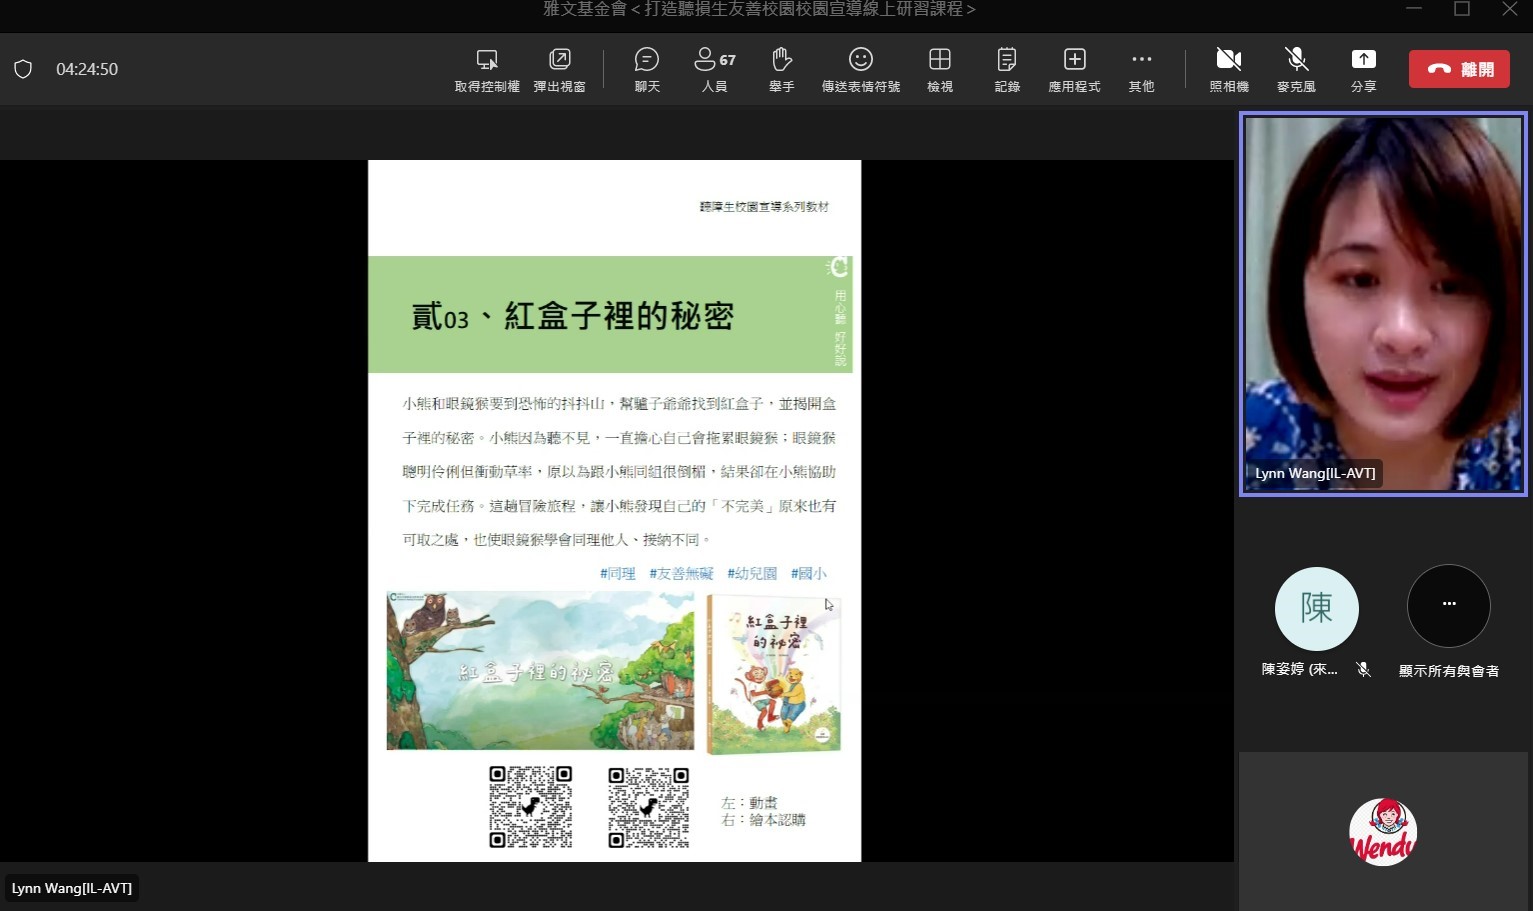Open the 記錄 notes icon

coord(1007,61)
